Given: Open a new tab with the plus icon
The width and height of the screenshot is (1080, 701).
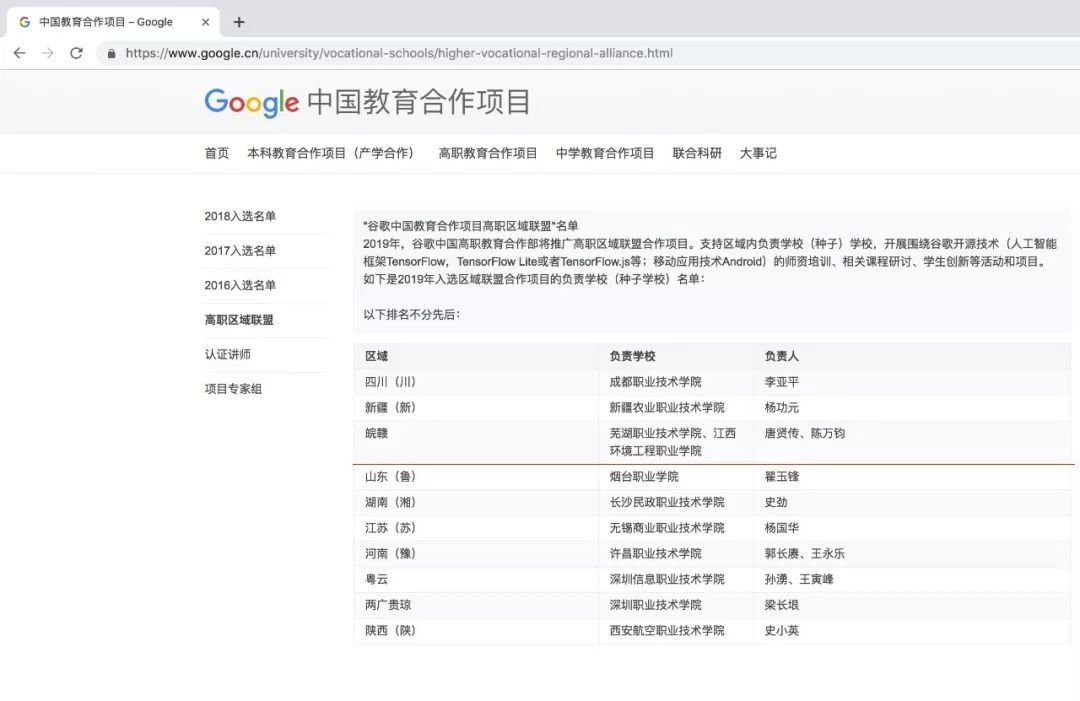Looking at the screenshot, I should coord(239,22).
